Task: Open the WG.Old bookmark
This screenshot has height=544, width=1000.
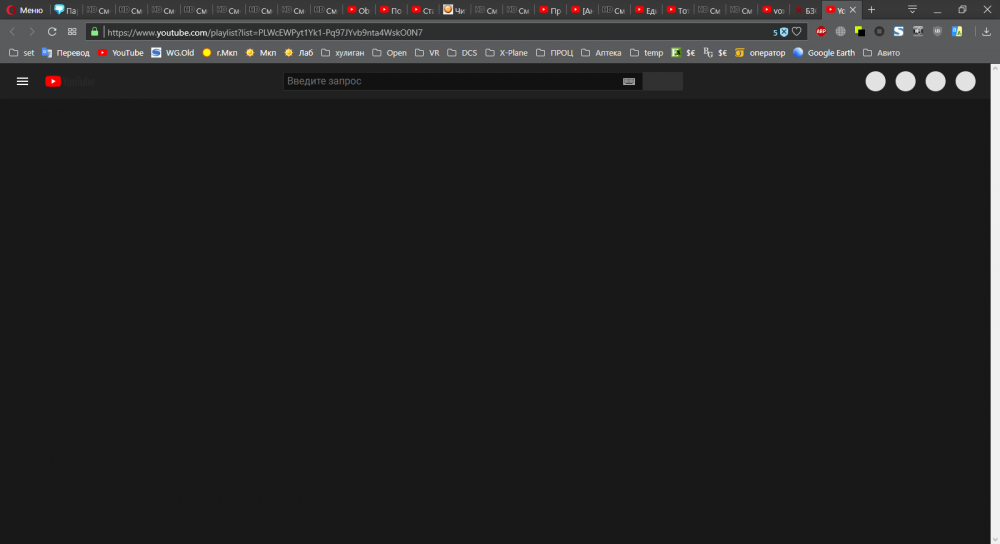Action: (x=173, y=53)
